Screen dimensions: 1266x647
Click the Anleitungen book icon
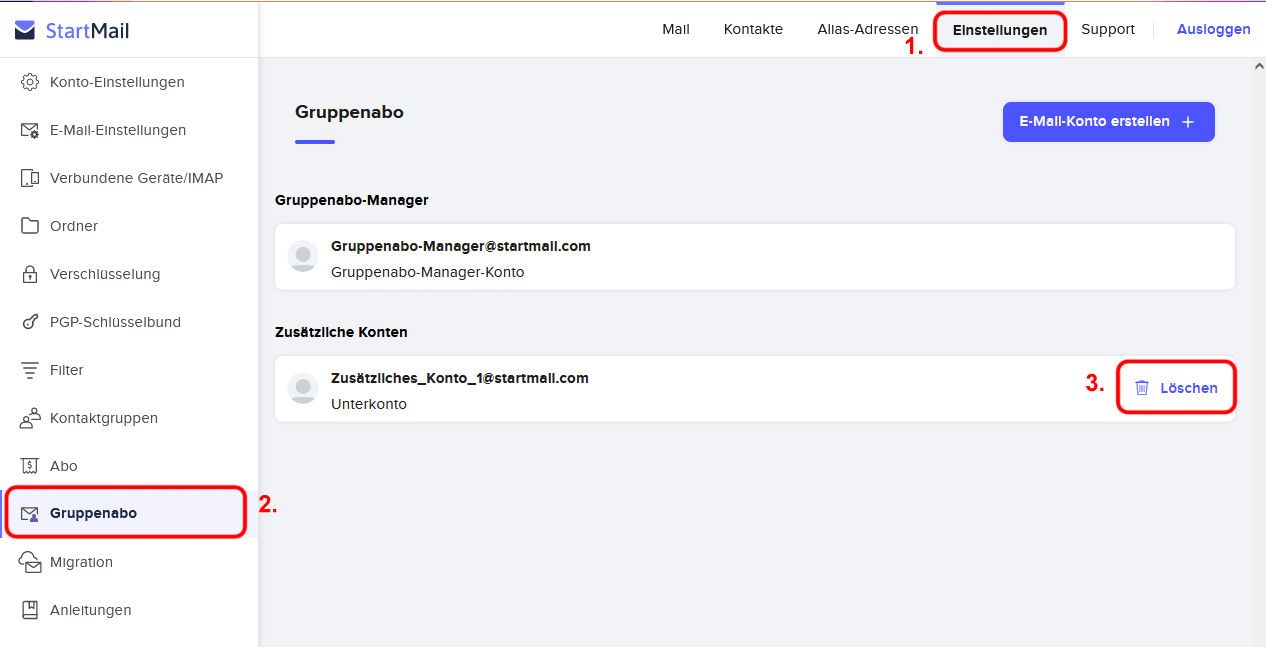(30, 610)
